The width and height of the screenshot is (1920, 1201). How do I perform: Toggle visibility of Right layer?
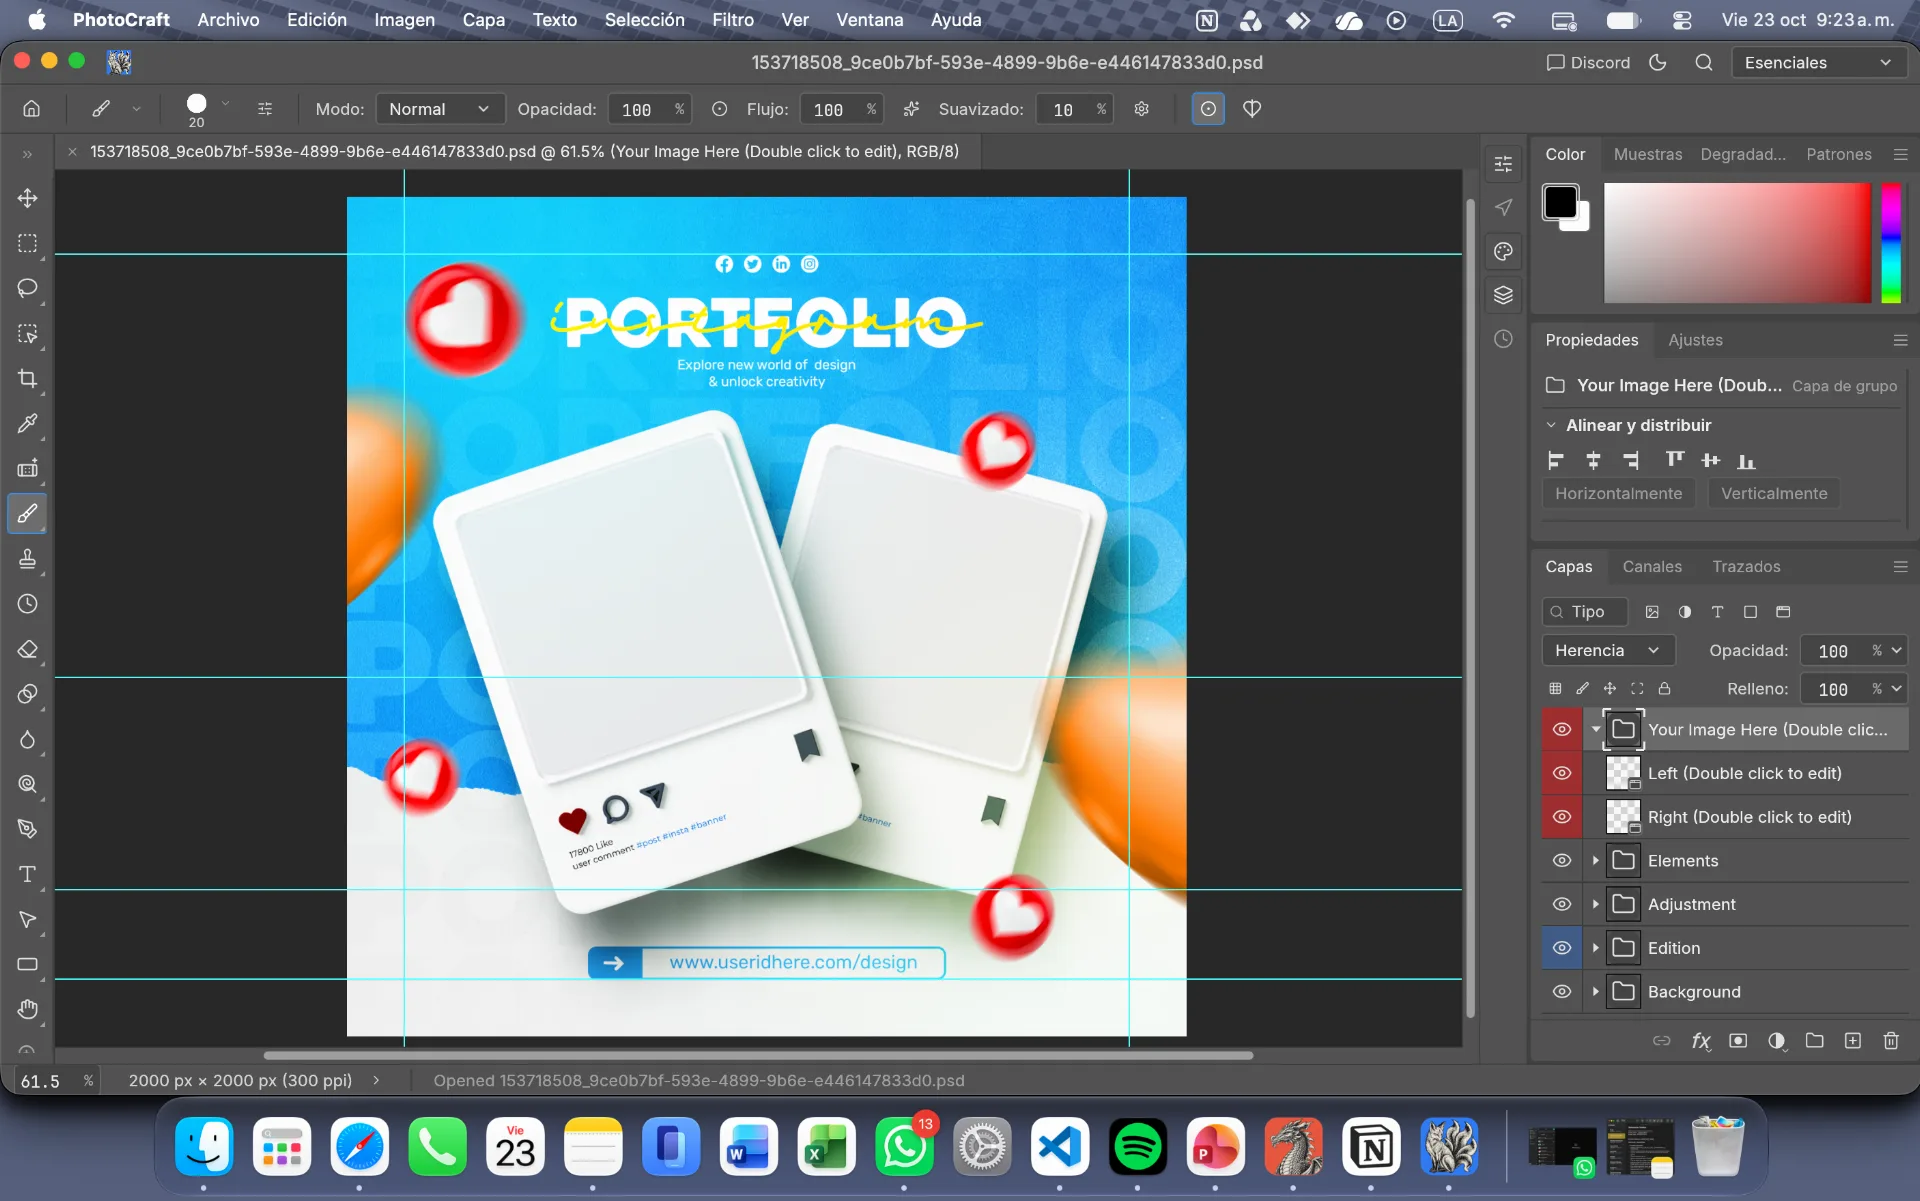point(1562,817)
